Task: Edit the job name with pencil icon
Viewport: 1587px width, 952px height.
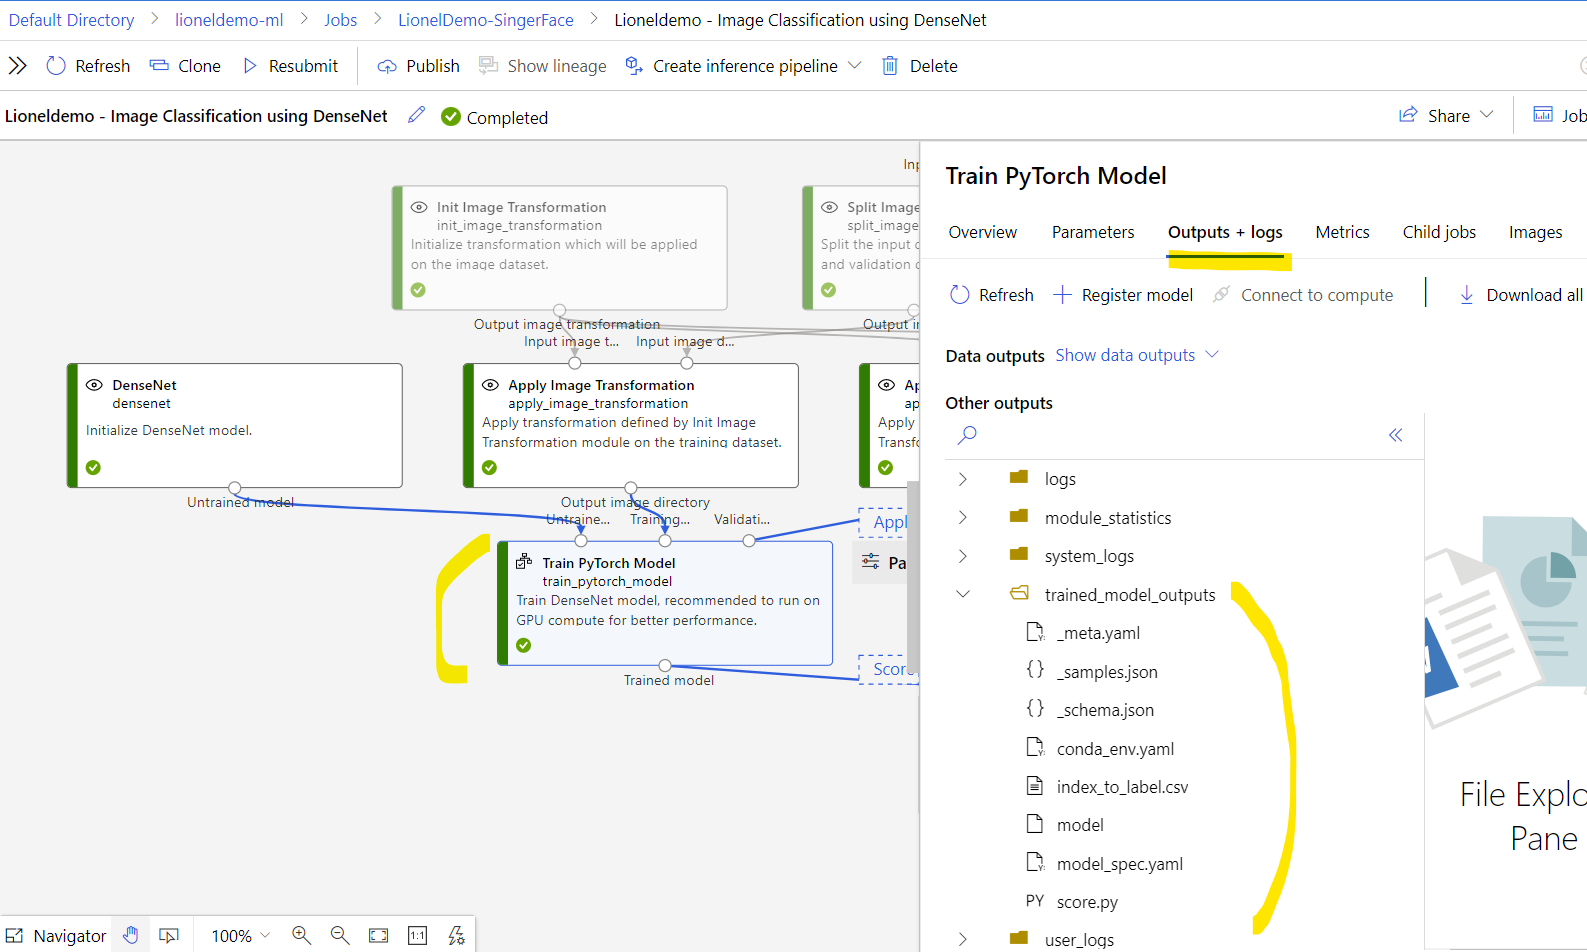Action: (416, 115)
